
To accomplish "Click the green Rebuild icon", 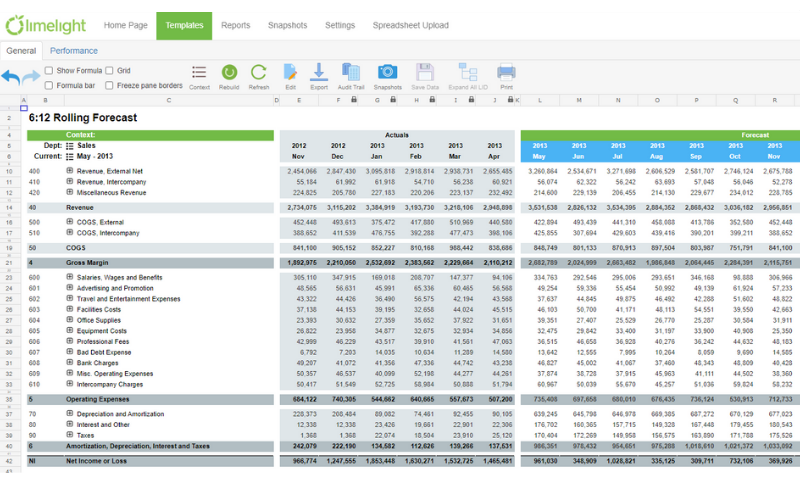I will [x=229, y=72].
